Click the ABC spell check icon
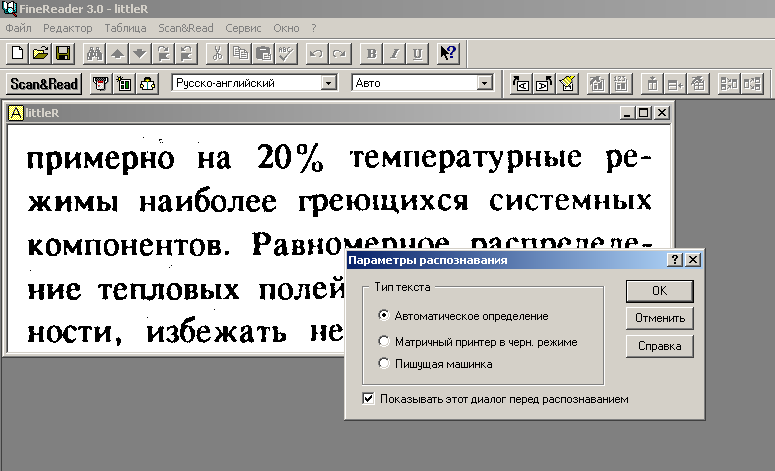 coord(286,53)
